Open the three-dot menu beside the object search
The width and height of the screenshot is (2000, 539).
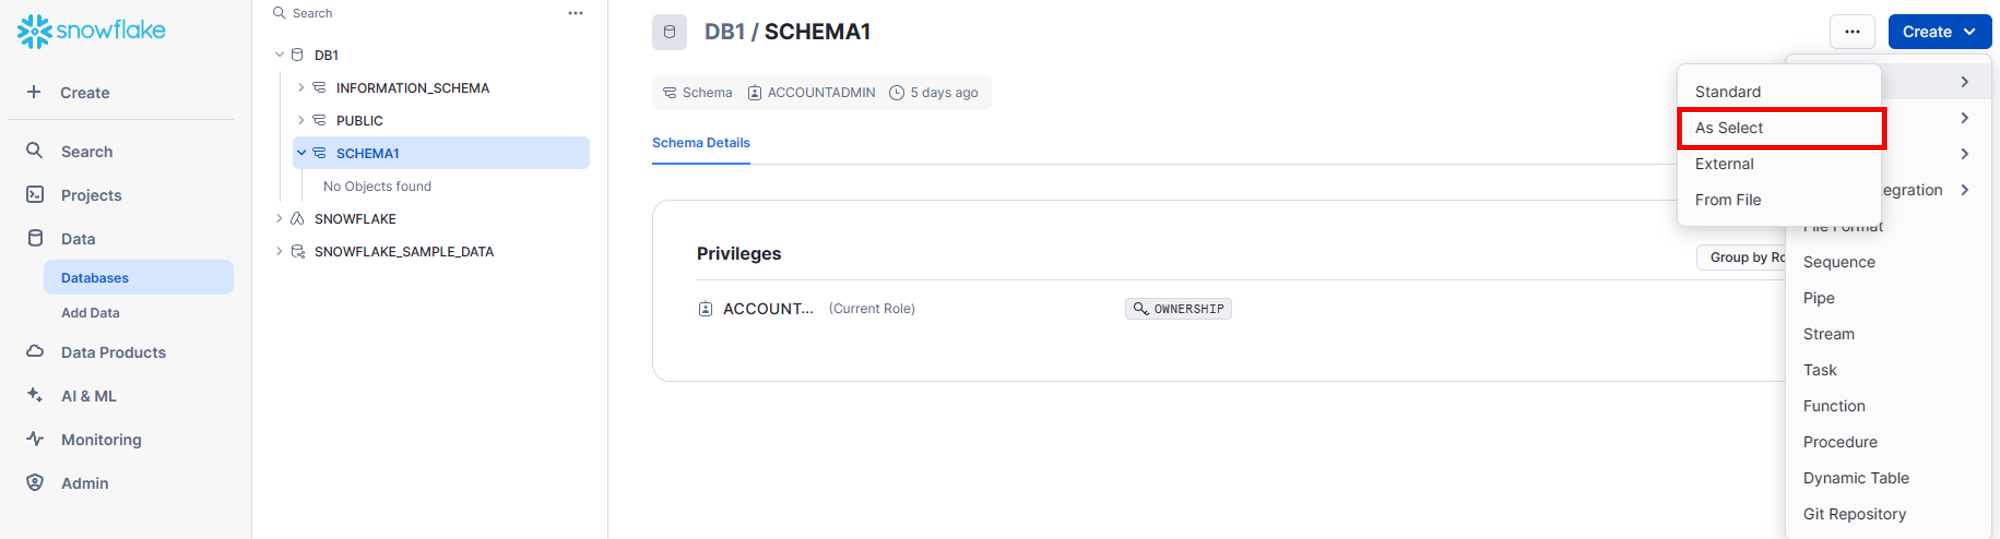coord(575,13)
